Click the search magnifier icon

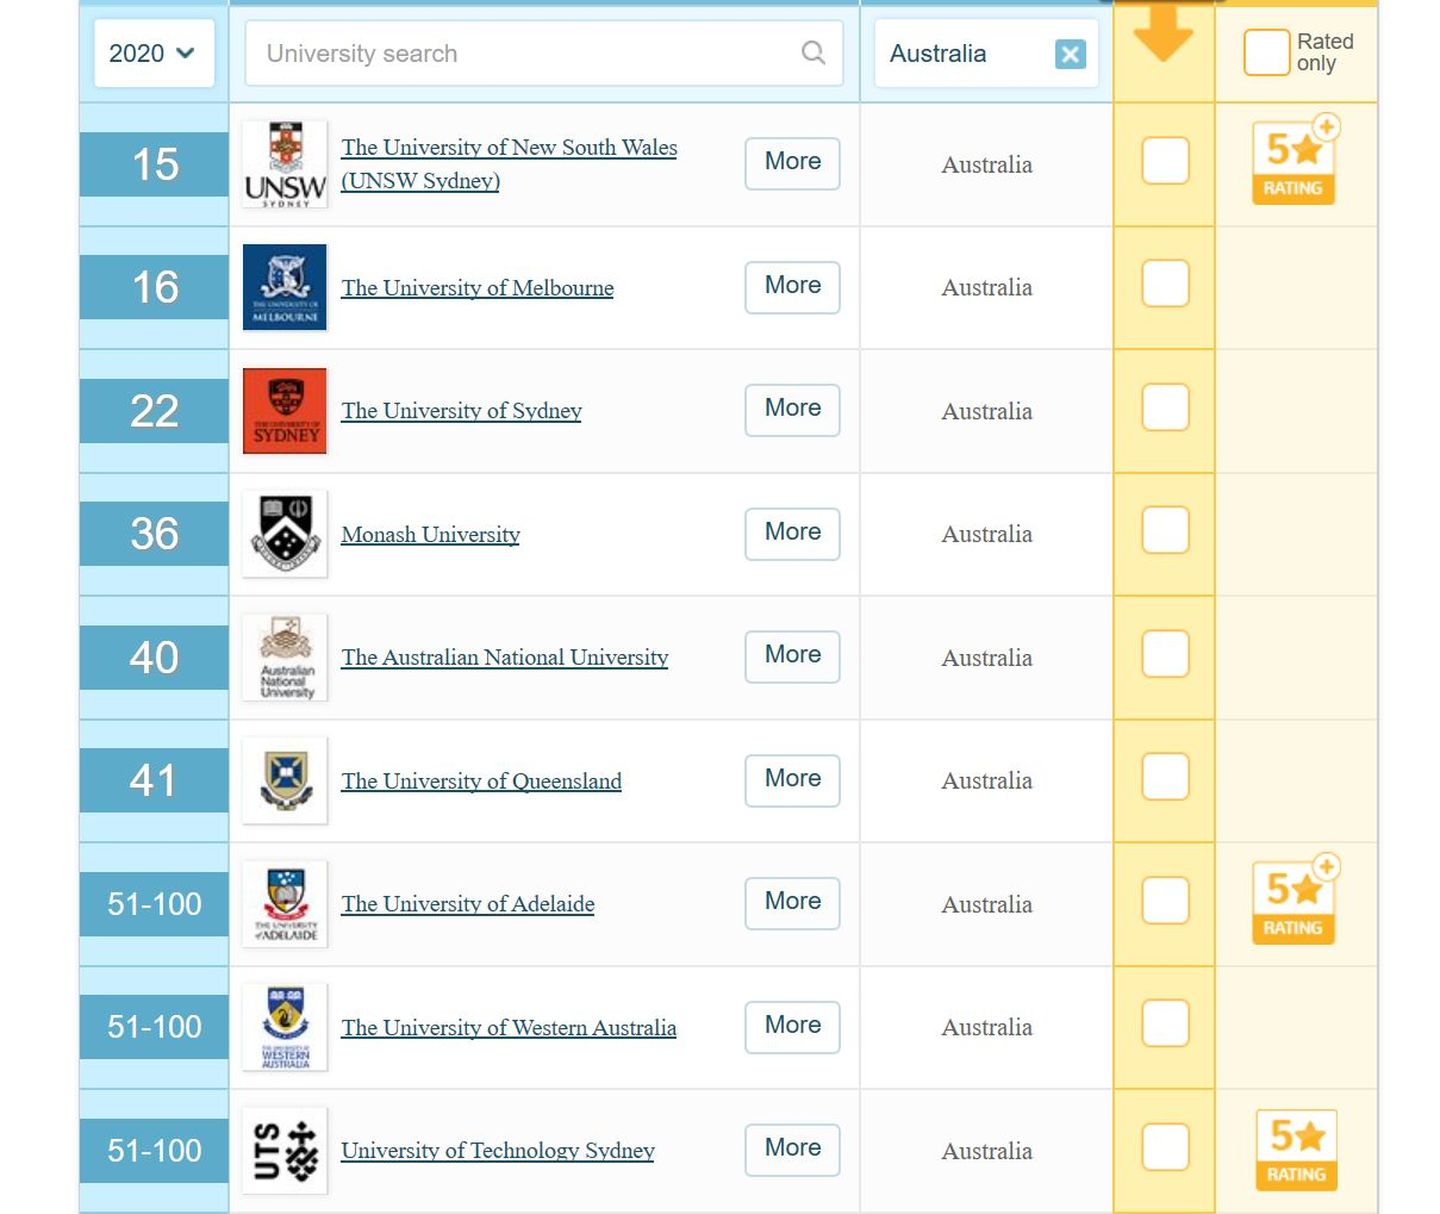click(813, 52)
